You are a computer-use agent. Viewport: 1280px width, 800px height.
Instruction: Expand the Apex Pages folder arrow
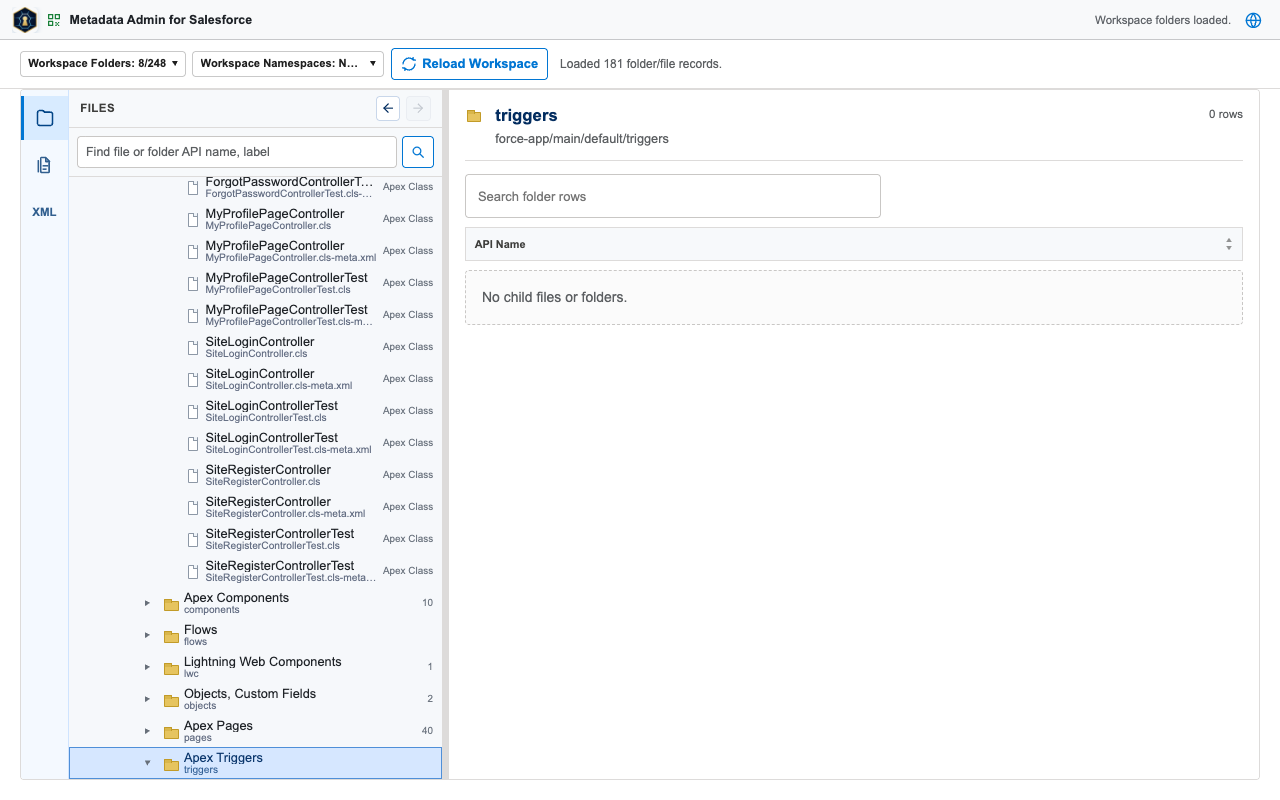(x=147, y=731)
